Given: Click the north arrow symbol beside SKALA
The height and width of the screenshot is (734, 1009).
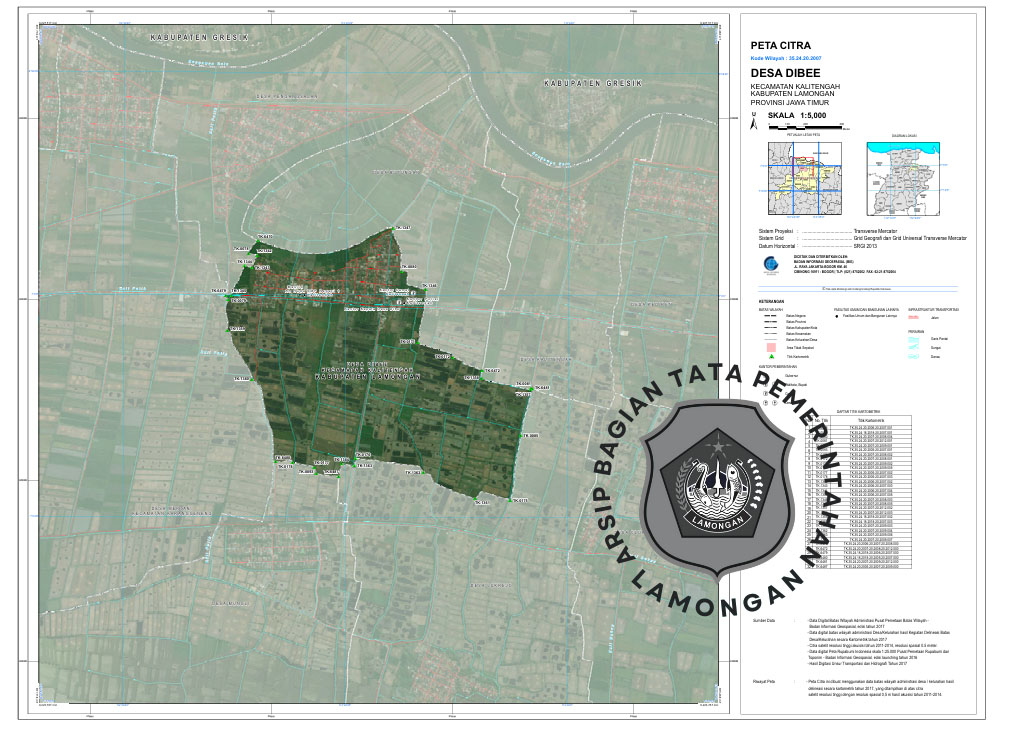Looking at the screenshot, I should [754, 122].
